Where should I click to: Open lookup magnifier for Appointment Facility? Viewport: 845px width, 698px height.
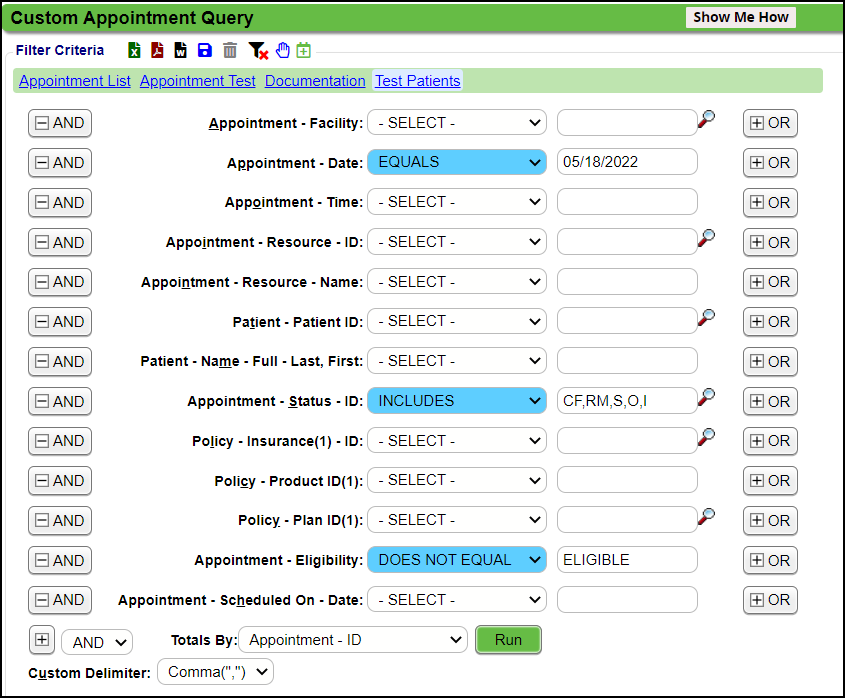click(x=707, y=120)
